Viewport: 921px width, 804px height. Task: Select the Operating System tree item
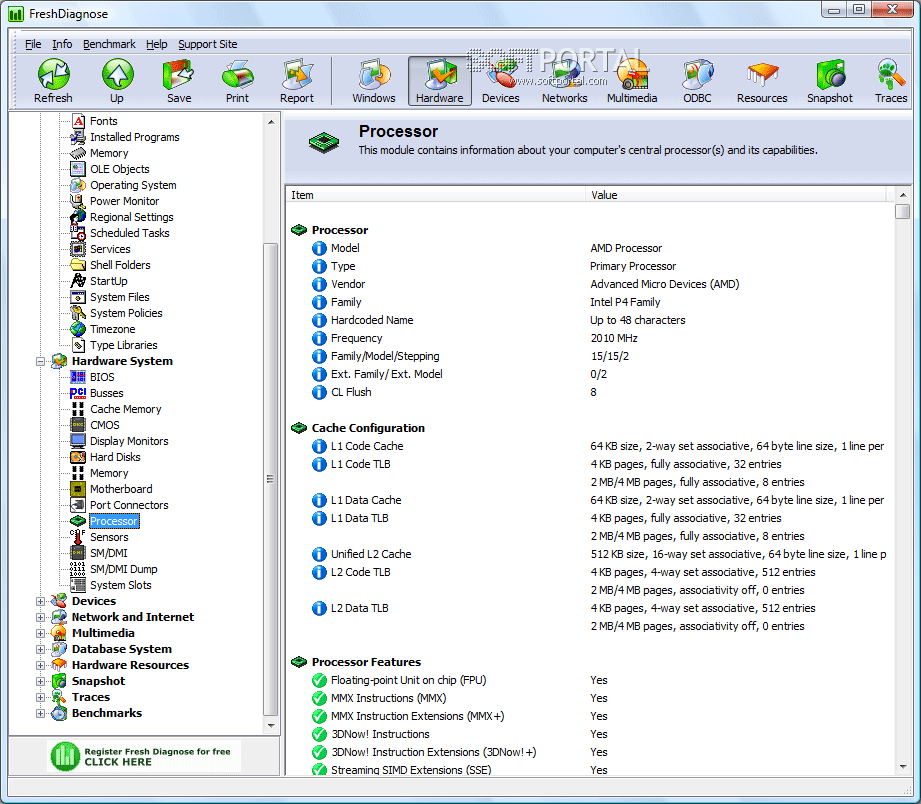(133, 185)
